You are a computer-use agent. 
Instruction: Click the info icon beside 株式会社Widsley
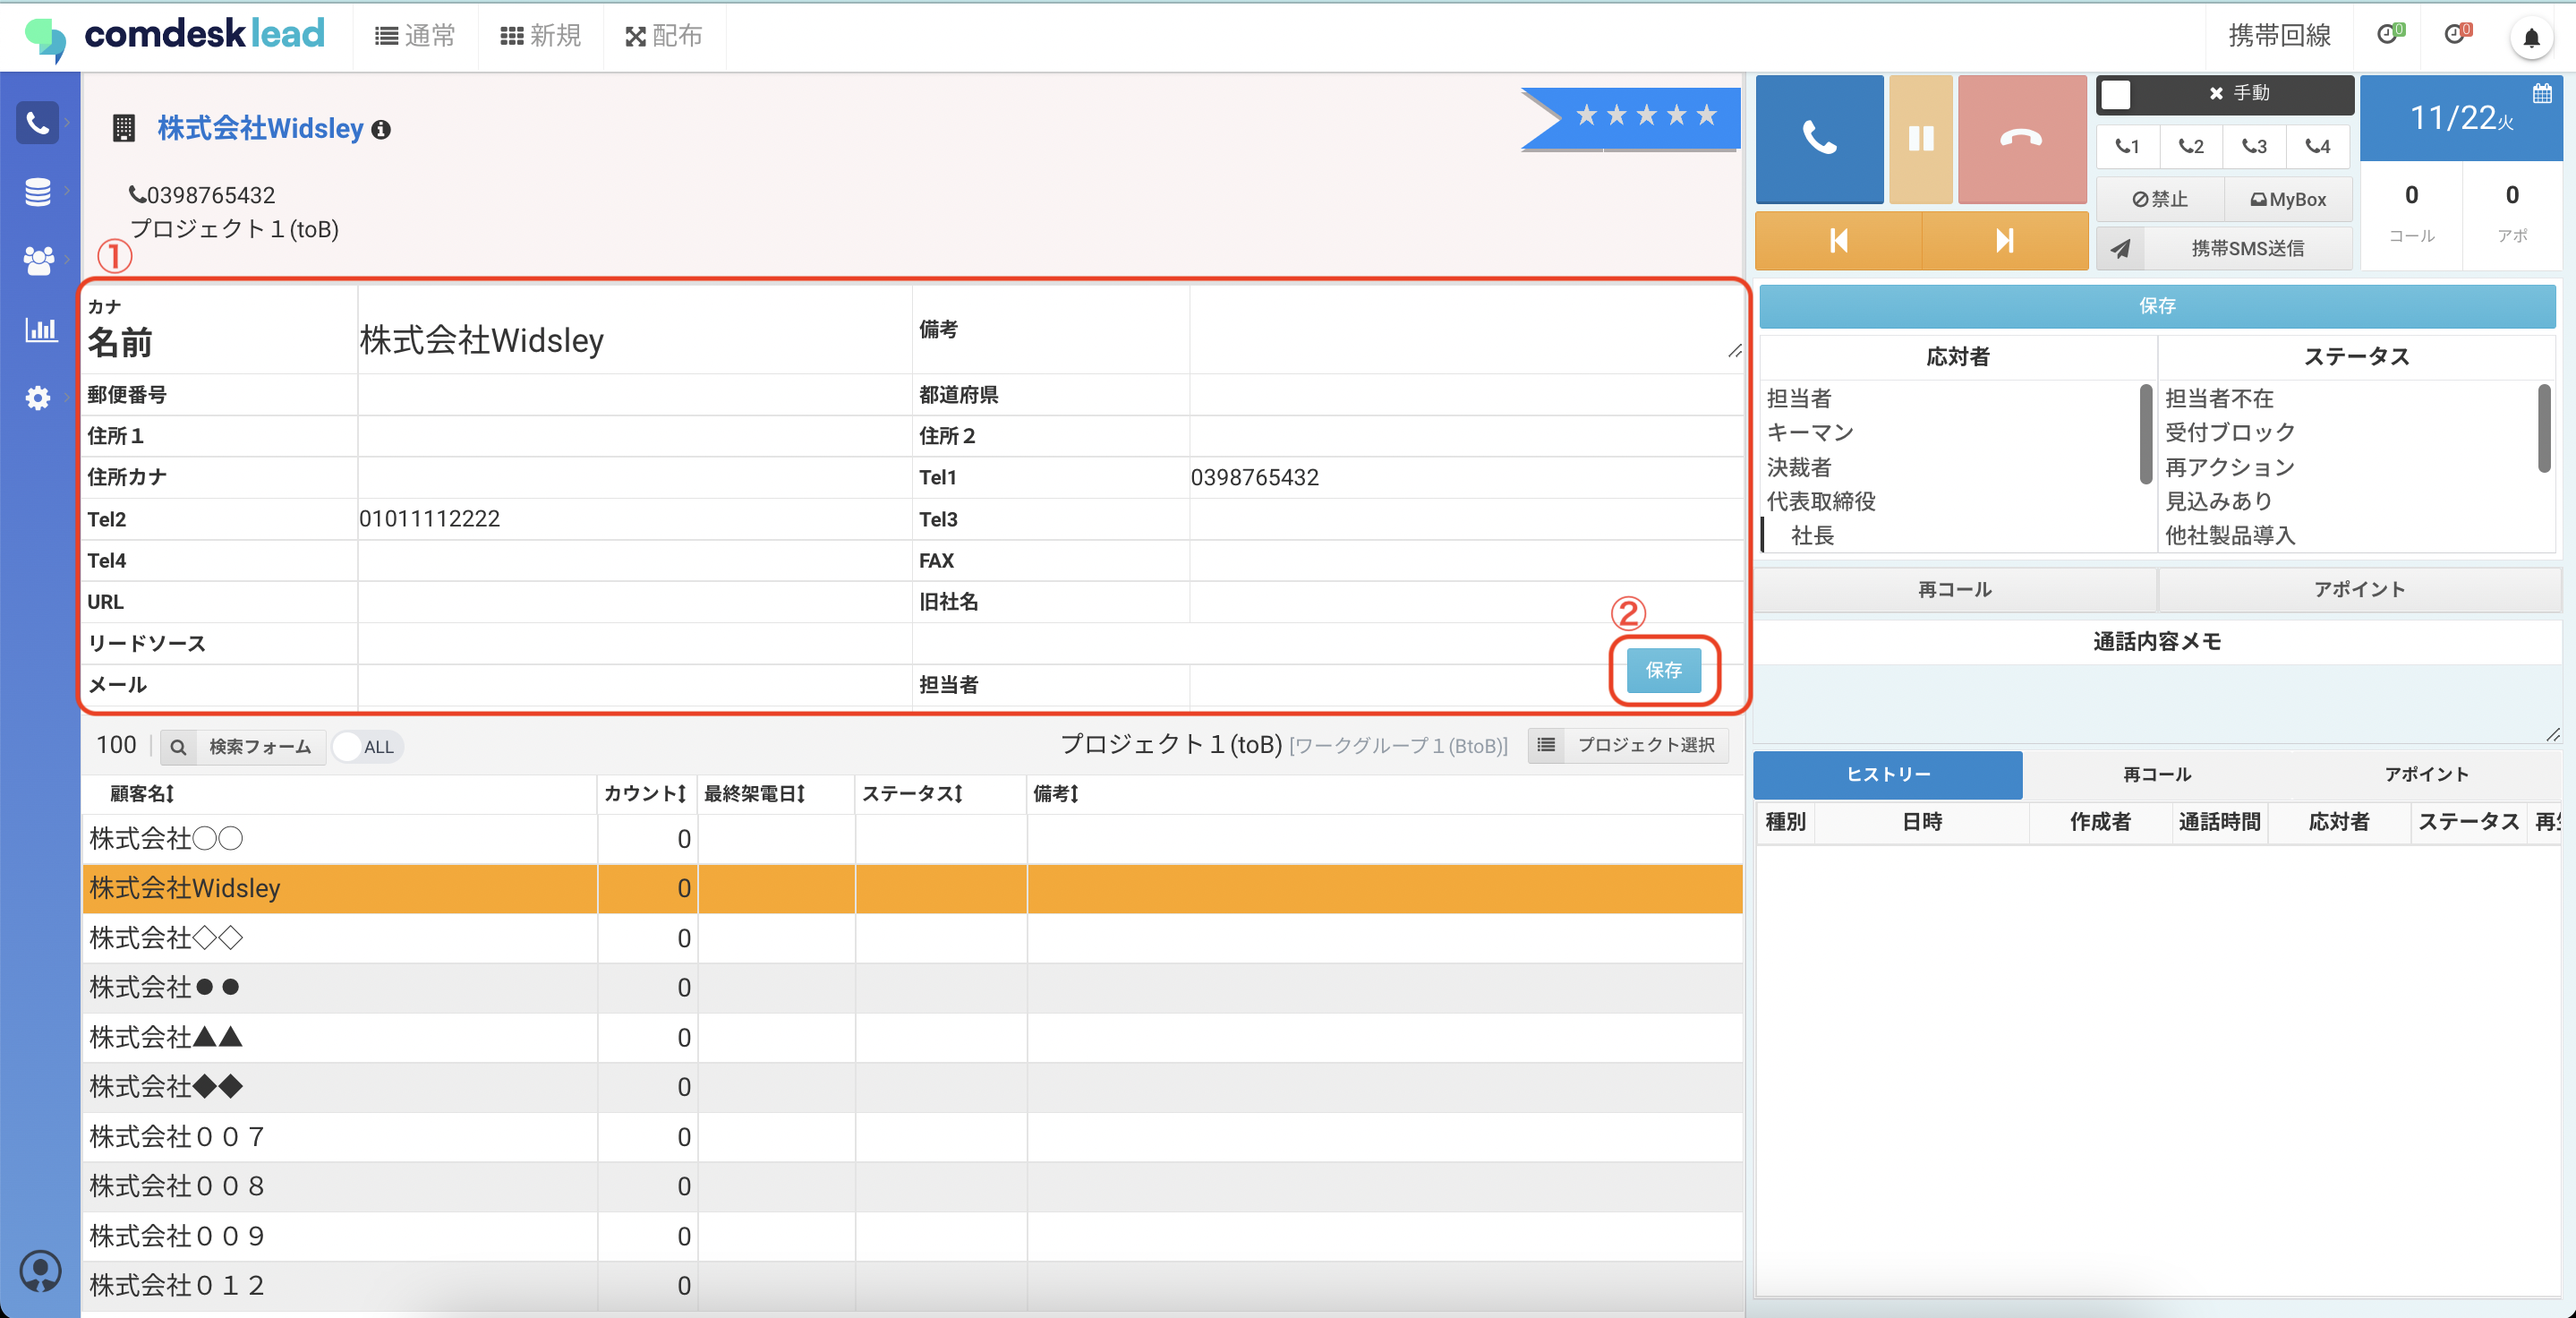click(381, 130)
